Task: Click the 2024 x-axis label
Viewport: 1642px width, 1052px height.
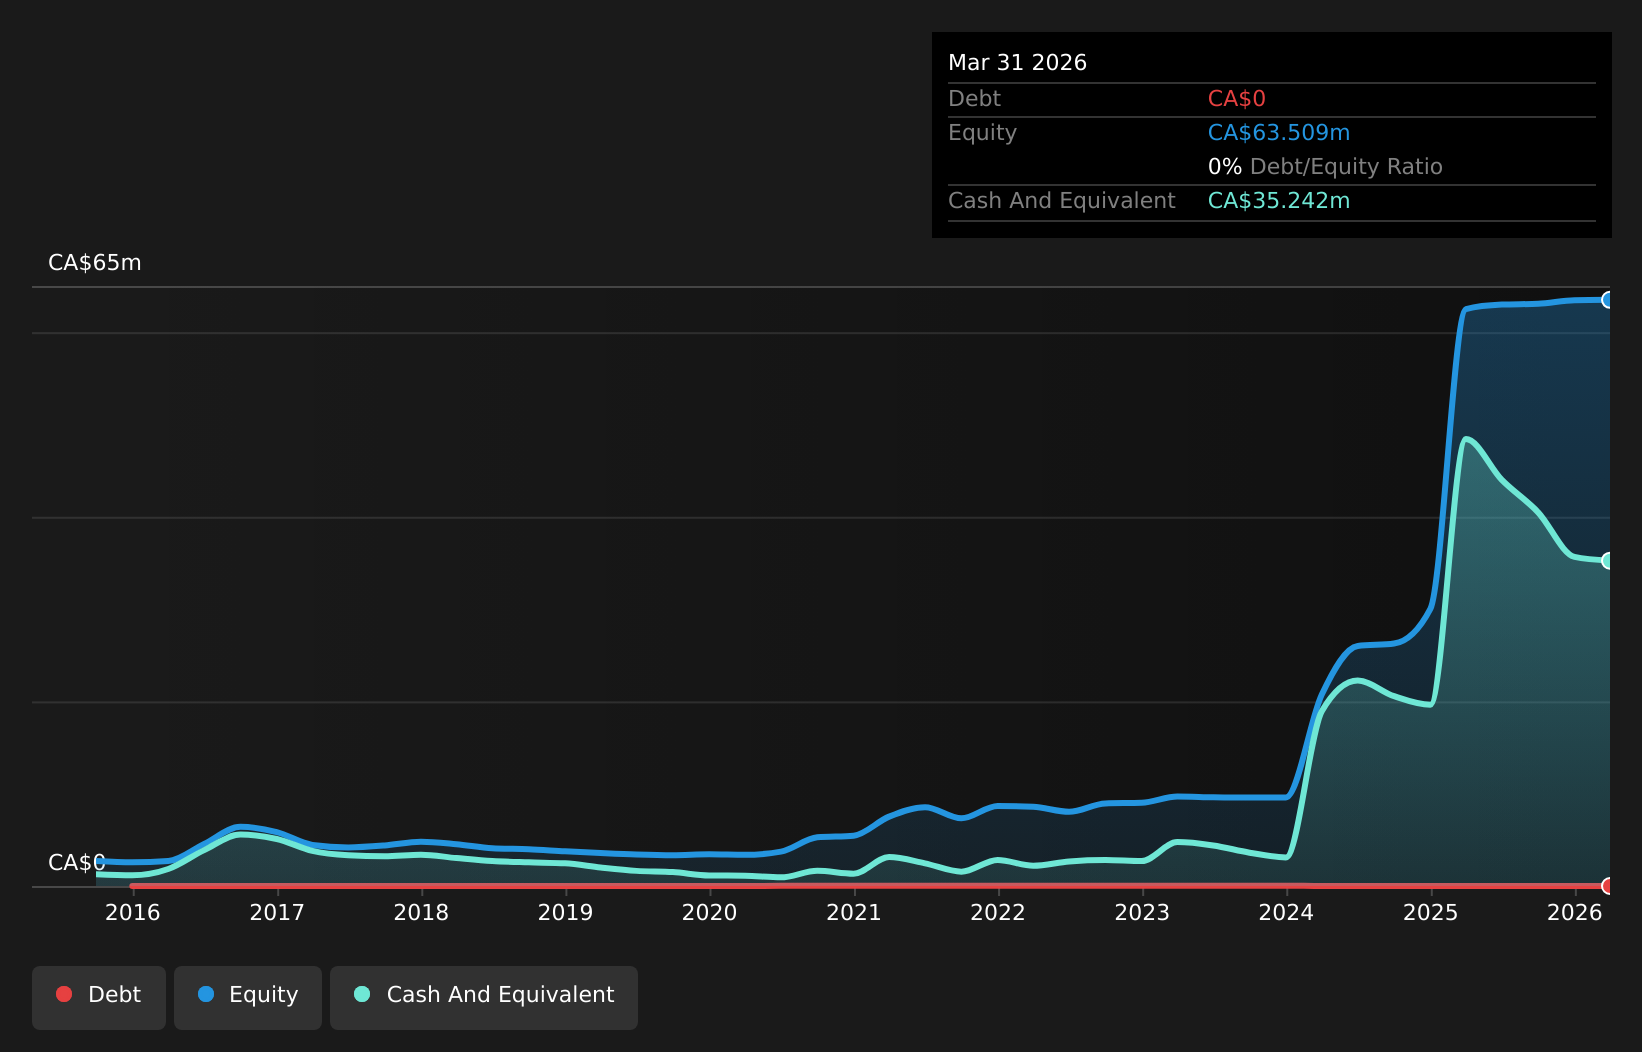Action: [x=1286, y=913]
